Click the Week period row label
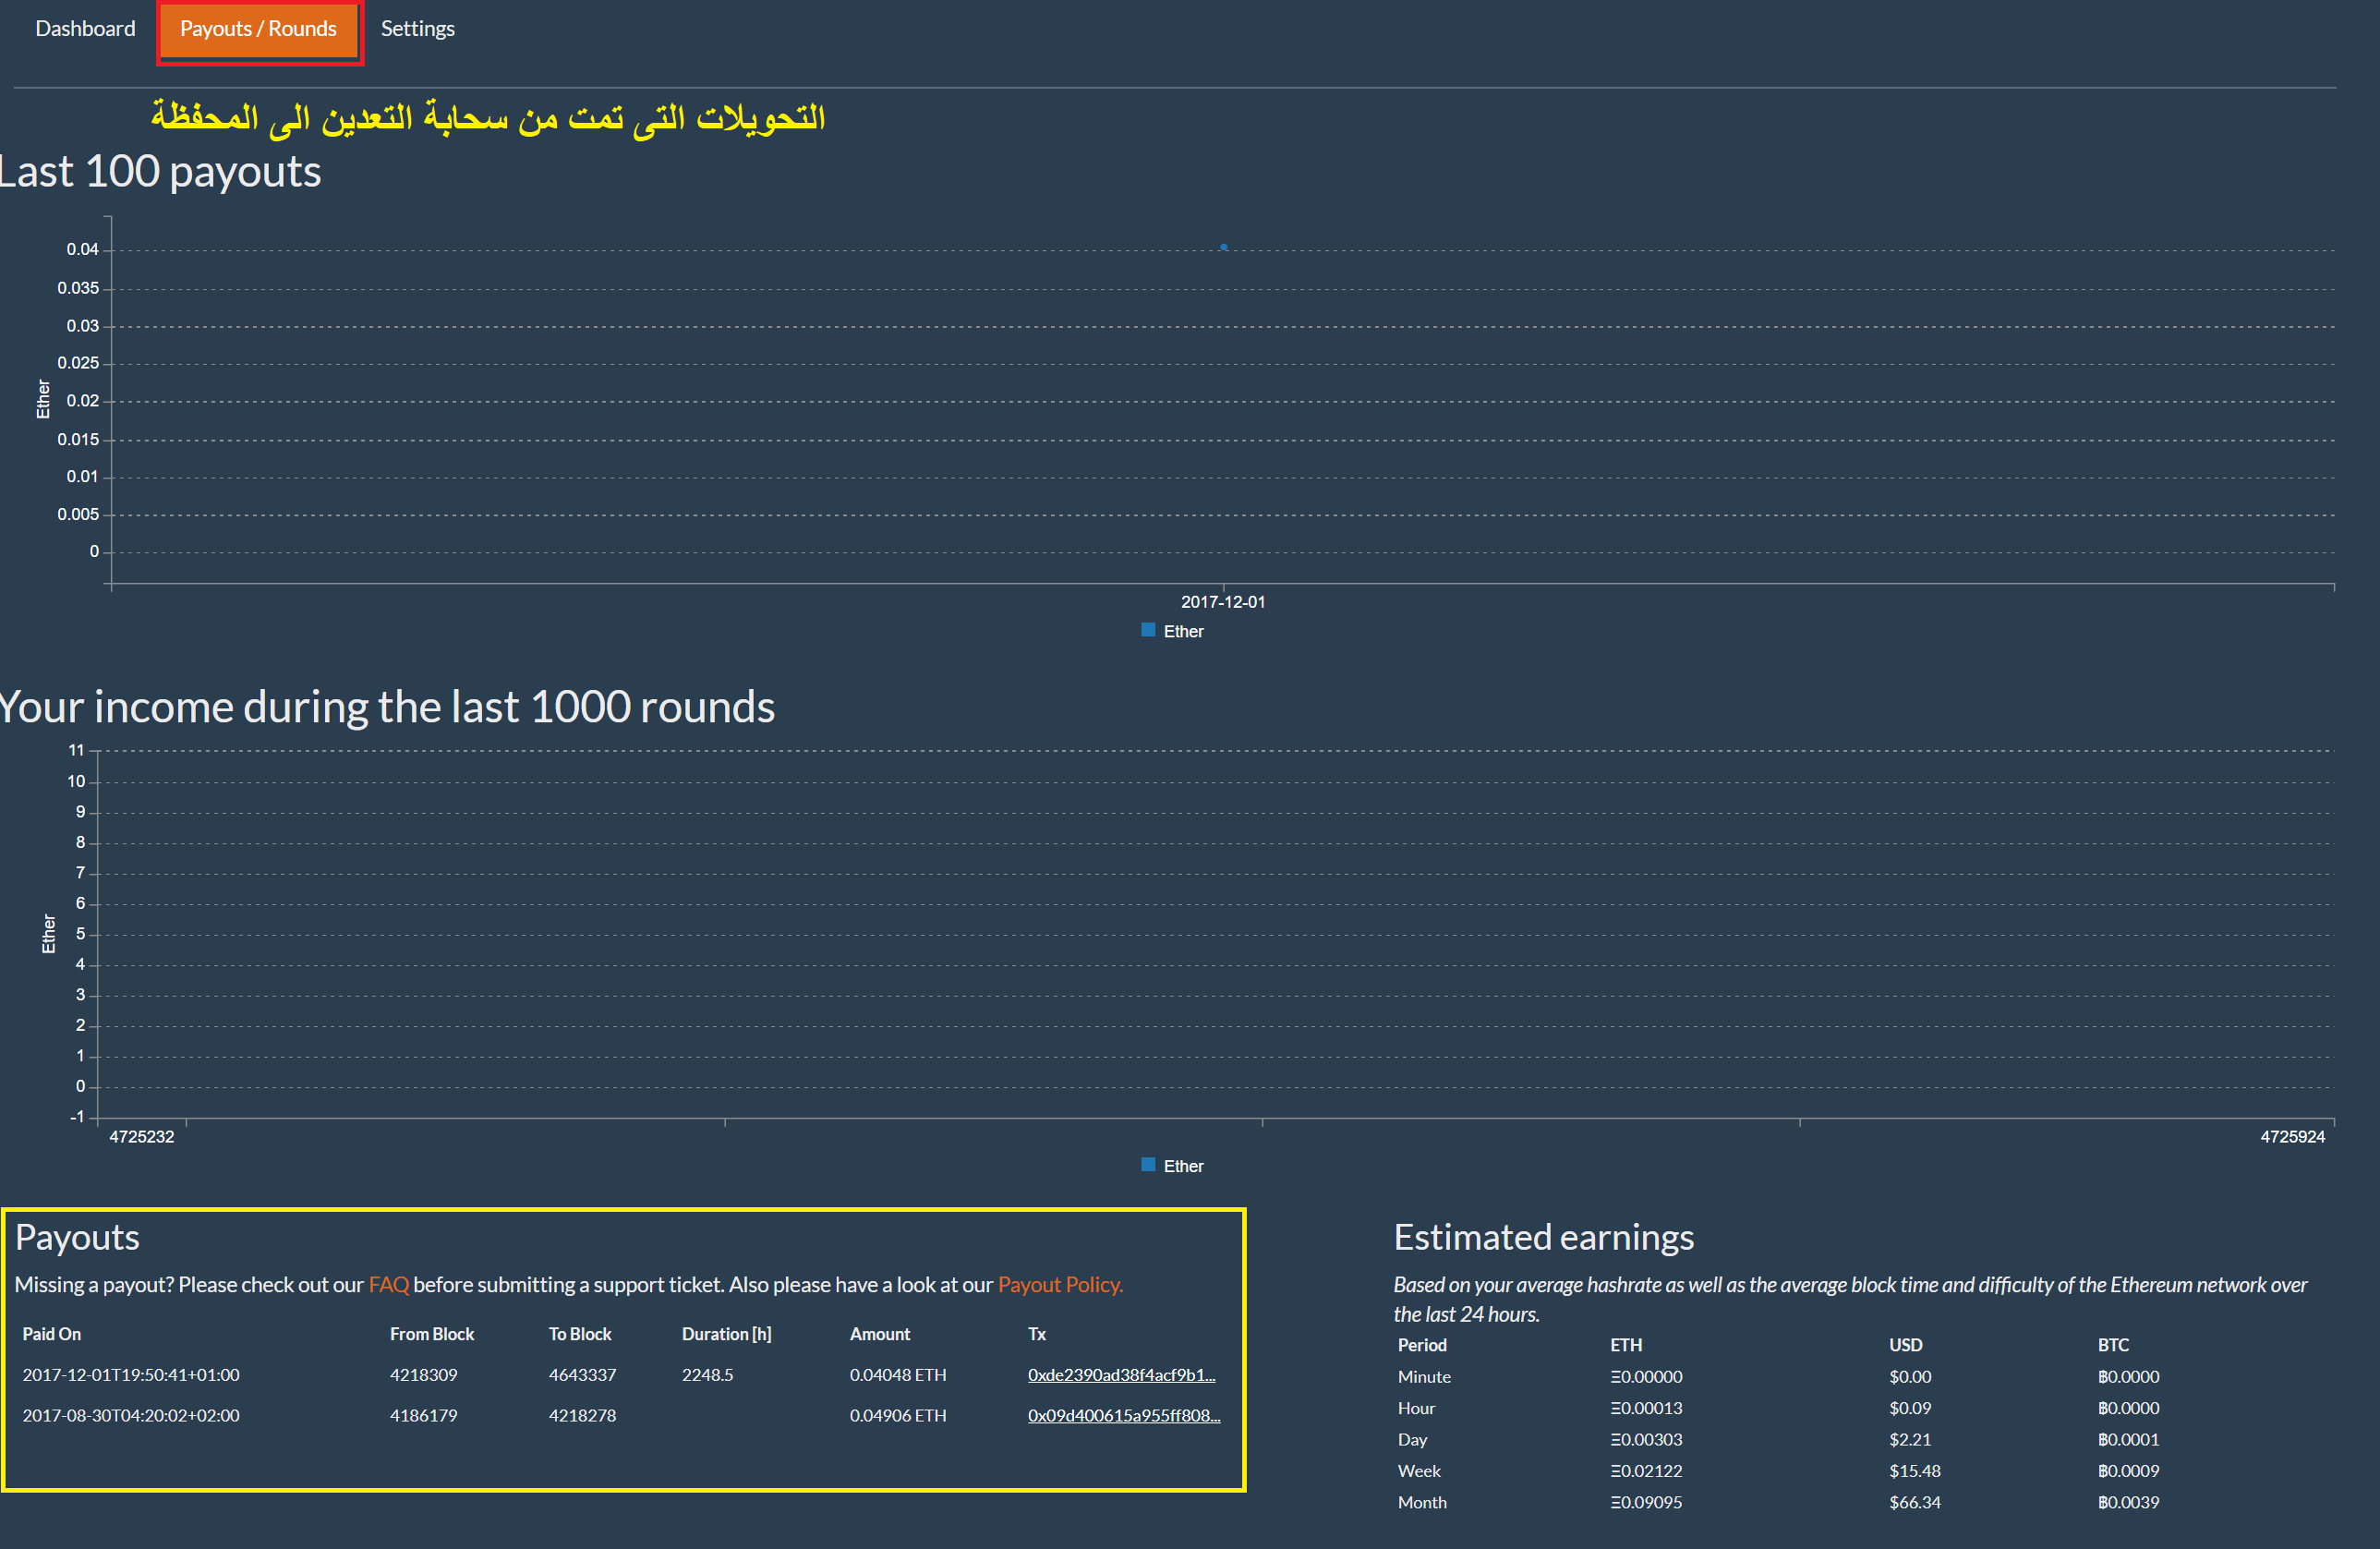This screenshot has height=1549, width=2380. 1419,1471
